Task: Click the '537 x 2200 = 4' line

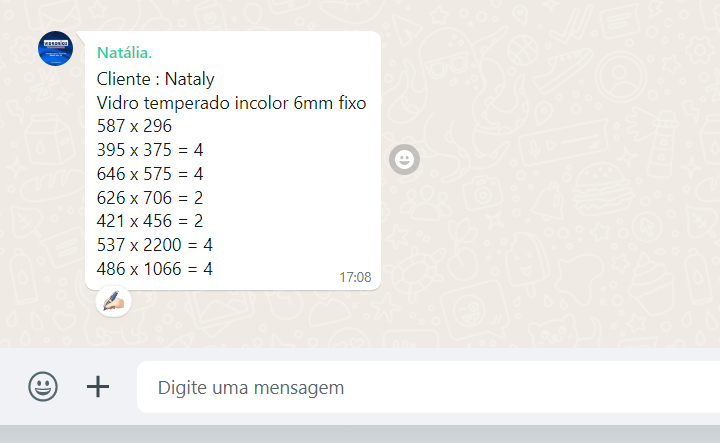Action: click(154, 245)
